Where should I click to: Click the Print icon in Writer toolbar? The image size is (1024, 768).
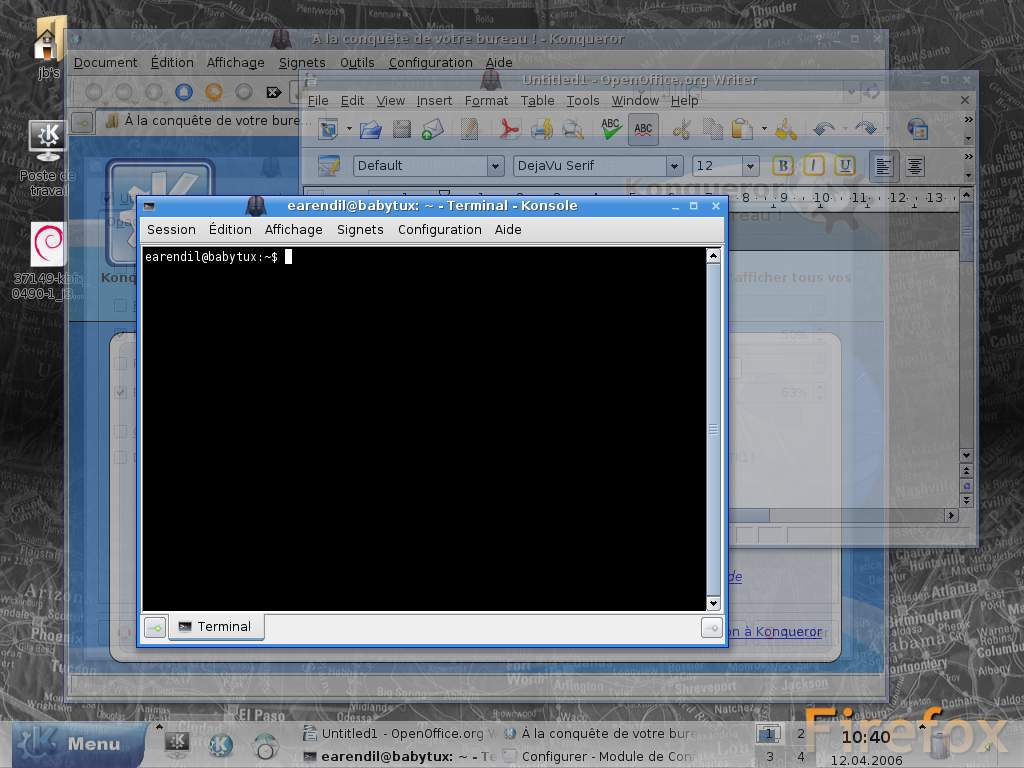[x=541, y=129]
